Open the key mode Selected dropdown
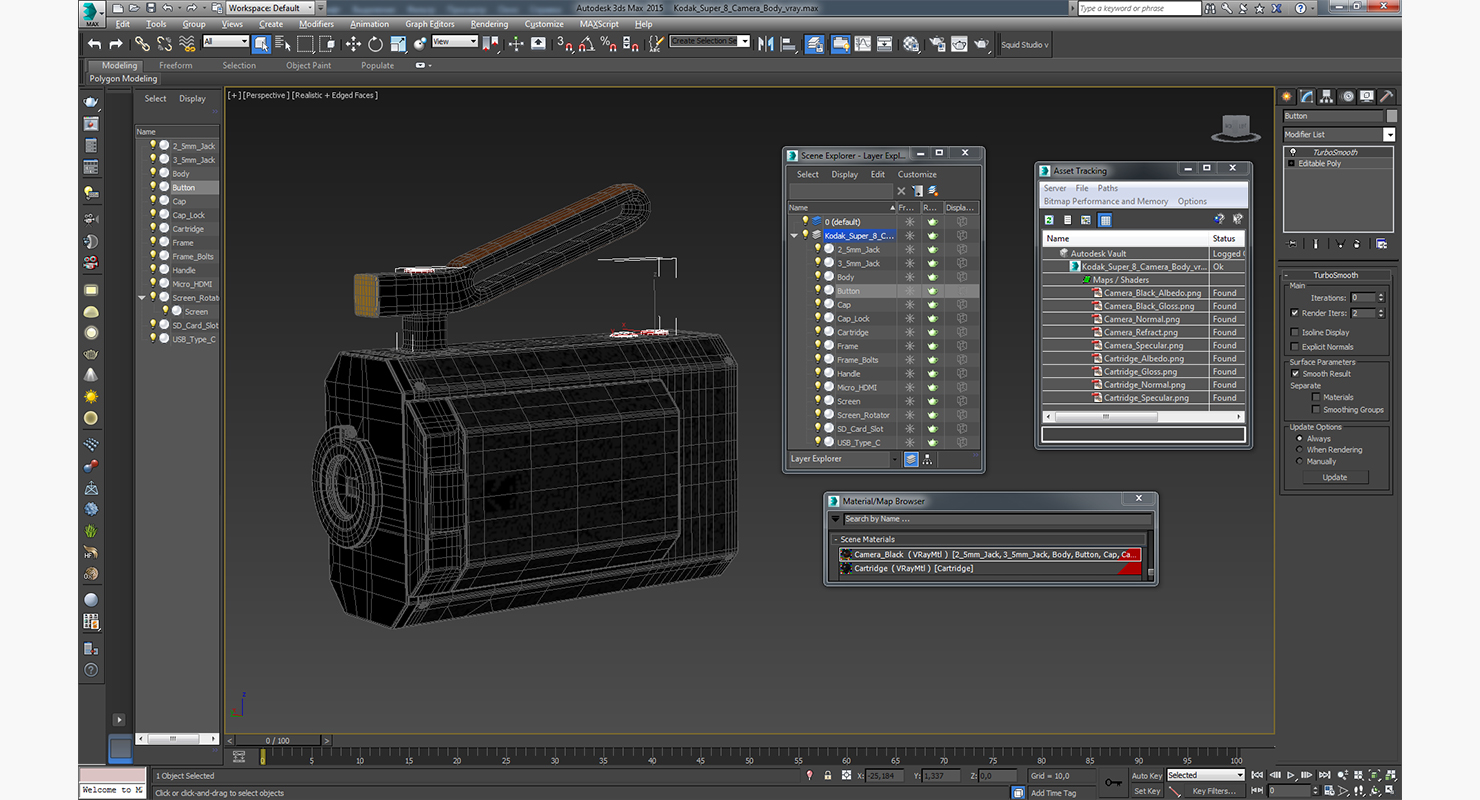The image size is (1480, 800). click(x=1206, y=775)
